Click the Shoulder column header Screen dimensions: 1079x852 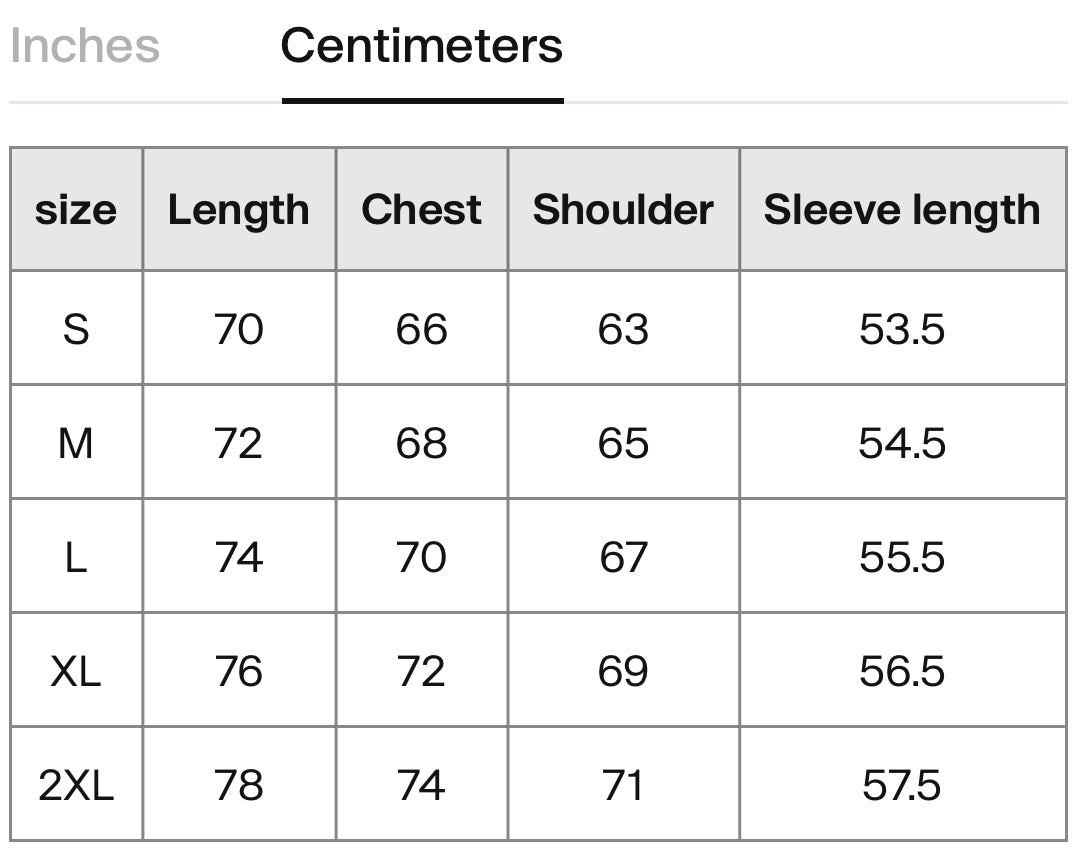tap(623, 209)
